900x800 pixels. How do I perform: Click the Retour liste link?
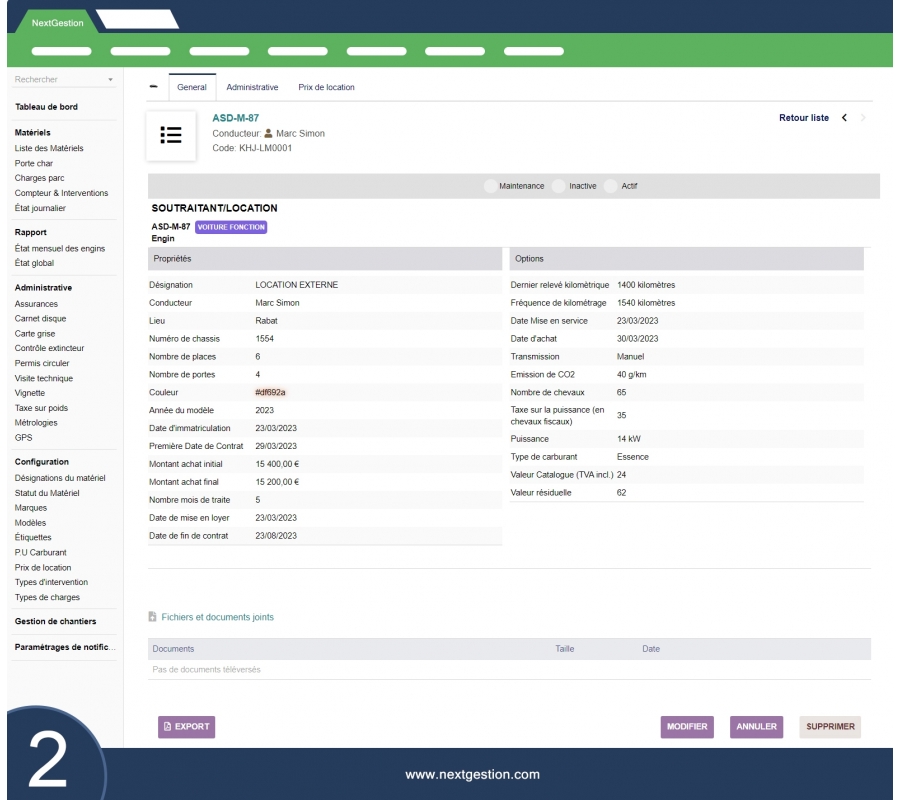pos(803,118)
